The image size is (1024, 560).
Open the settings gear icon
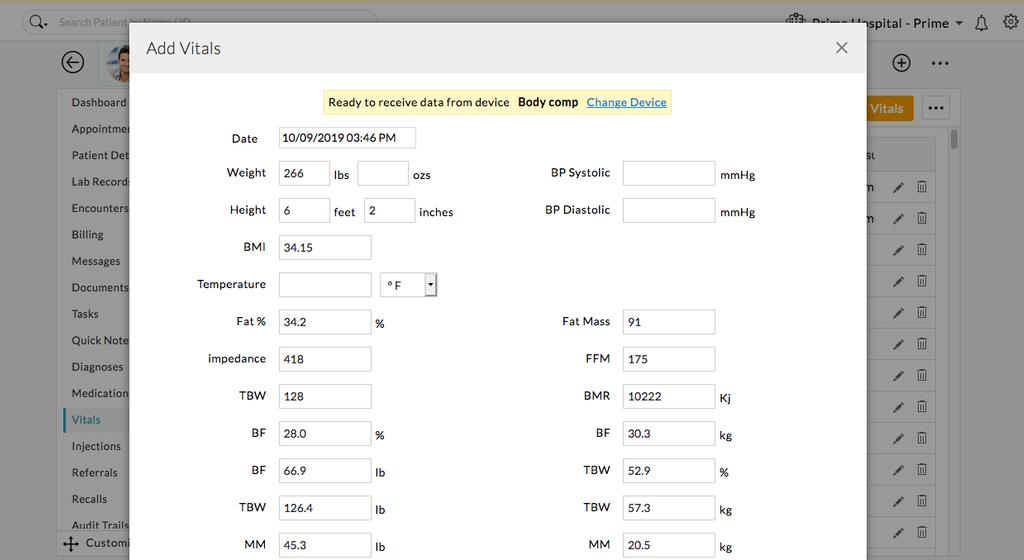point(1010,22)
